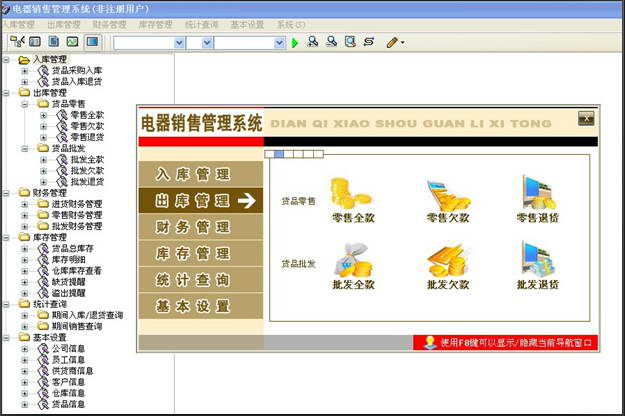625x416 pixels.
Task: Click the tree-structure icon in the toolbar
Action: coord(17,41)
